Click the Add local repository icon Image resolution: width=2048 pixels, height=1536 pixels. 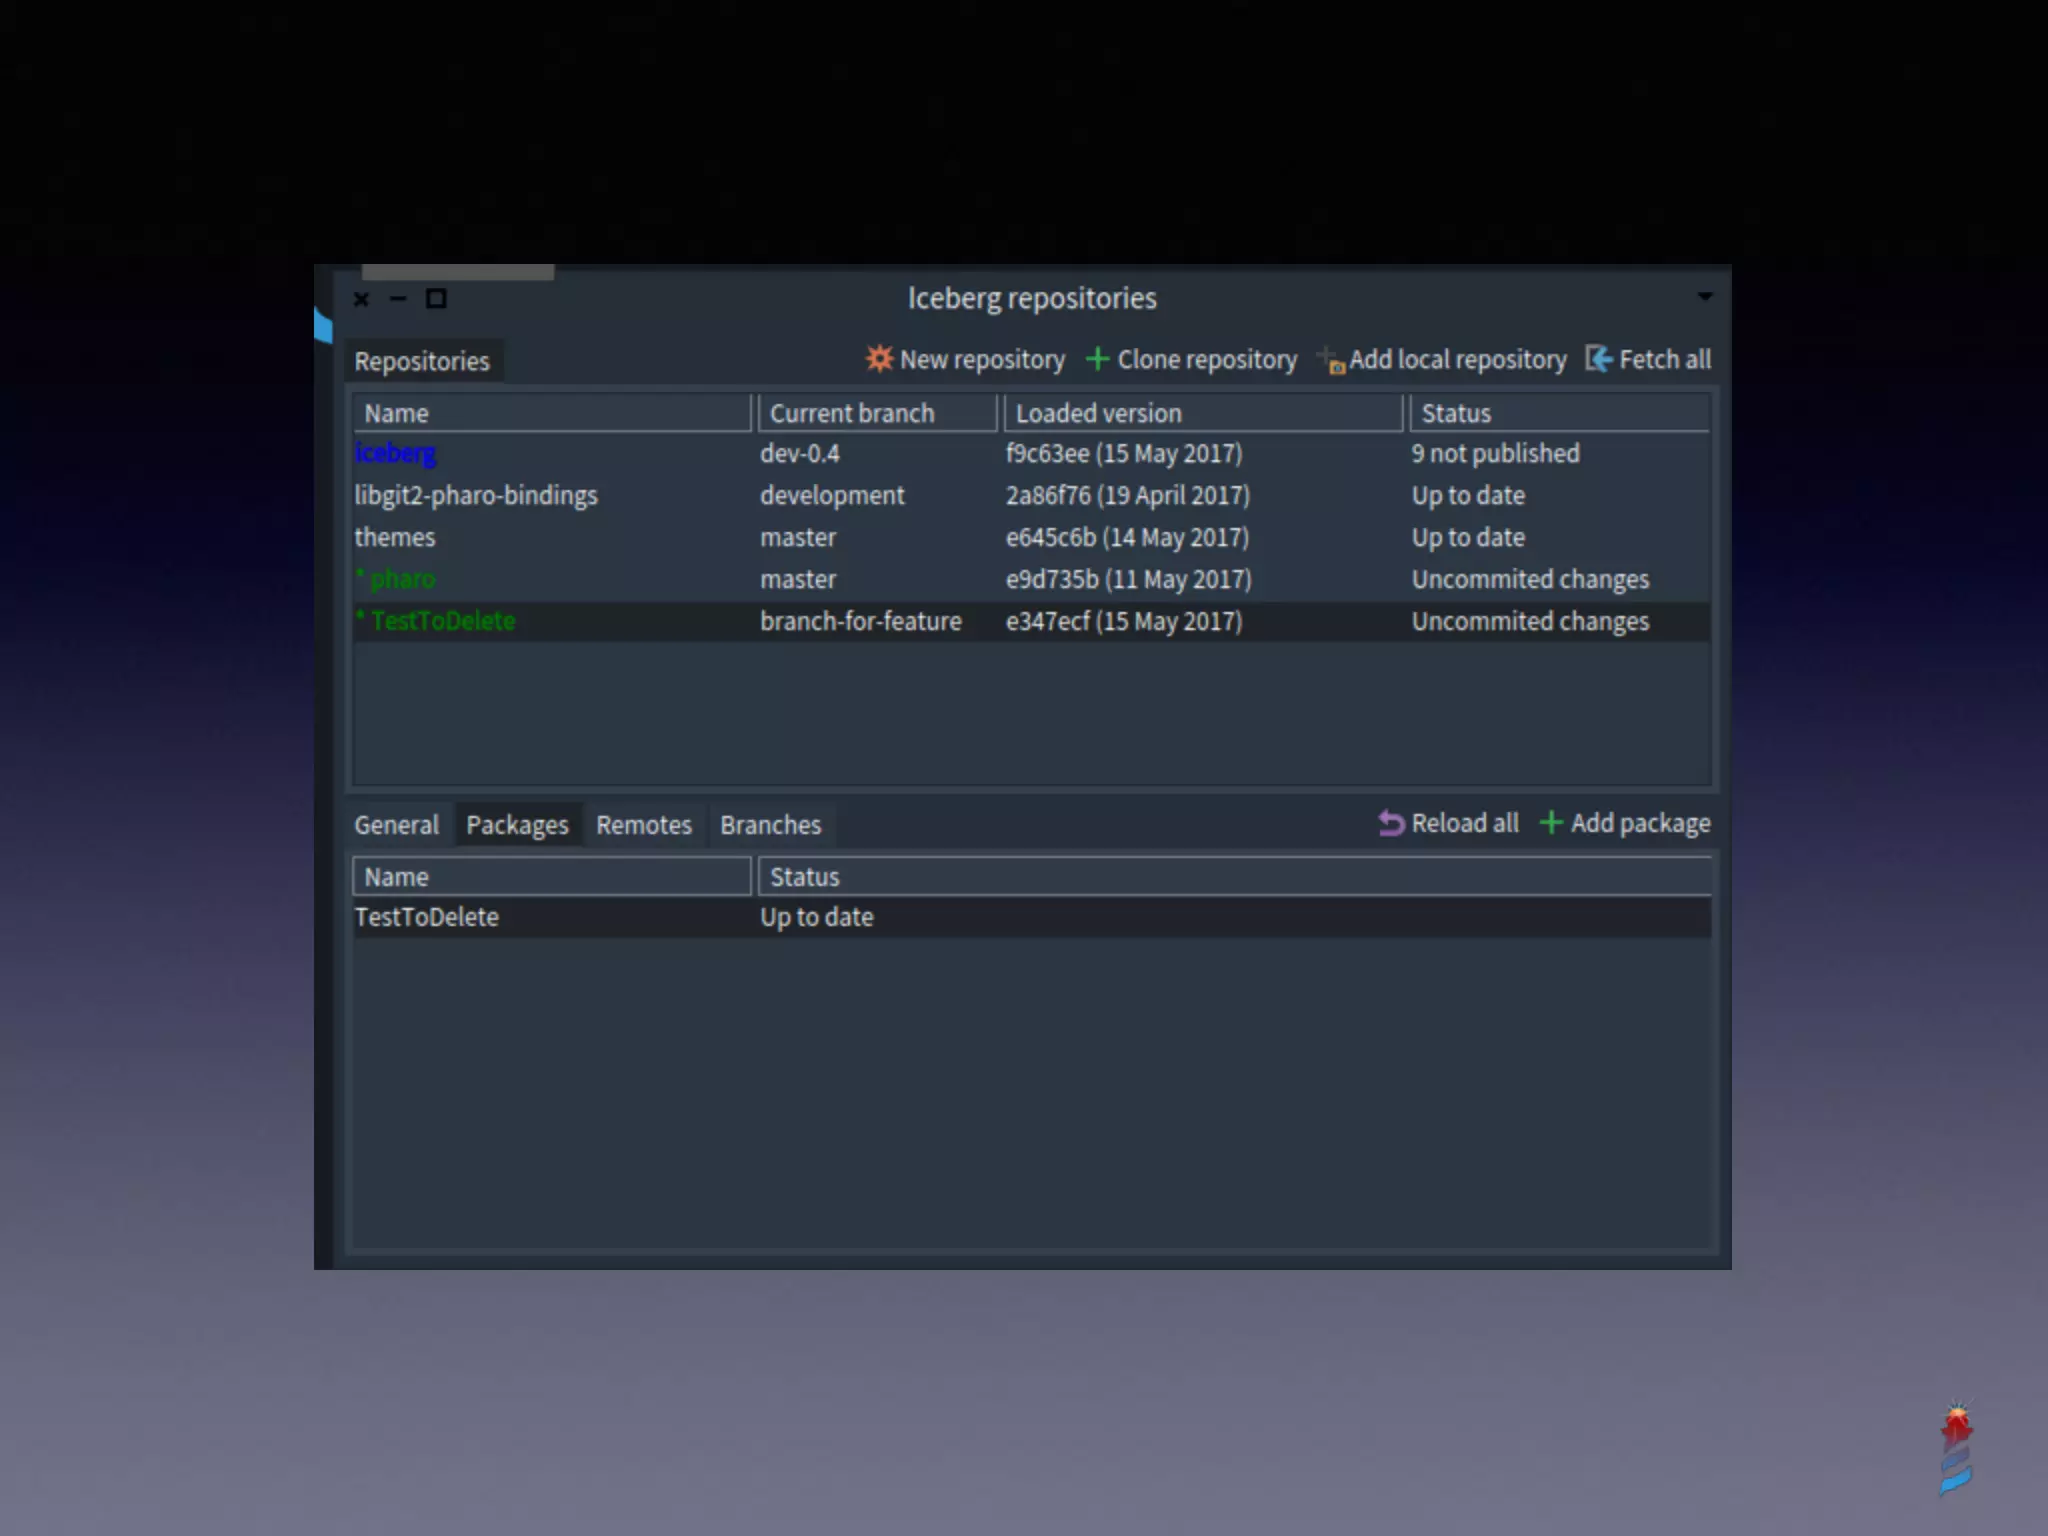click(1331, 361)
